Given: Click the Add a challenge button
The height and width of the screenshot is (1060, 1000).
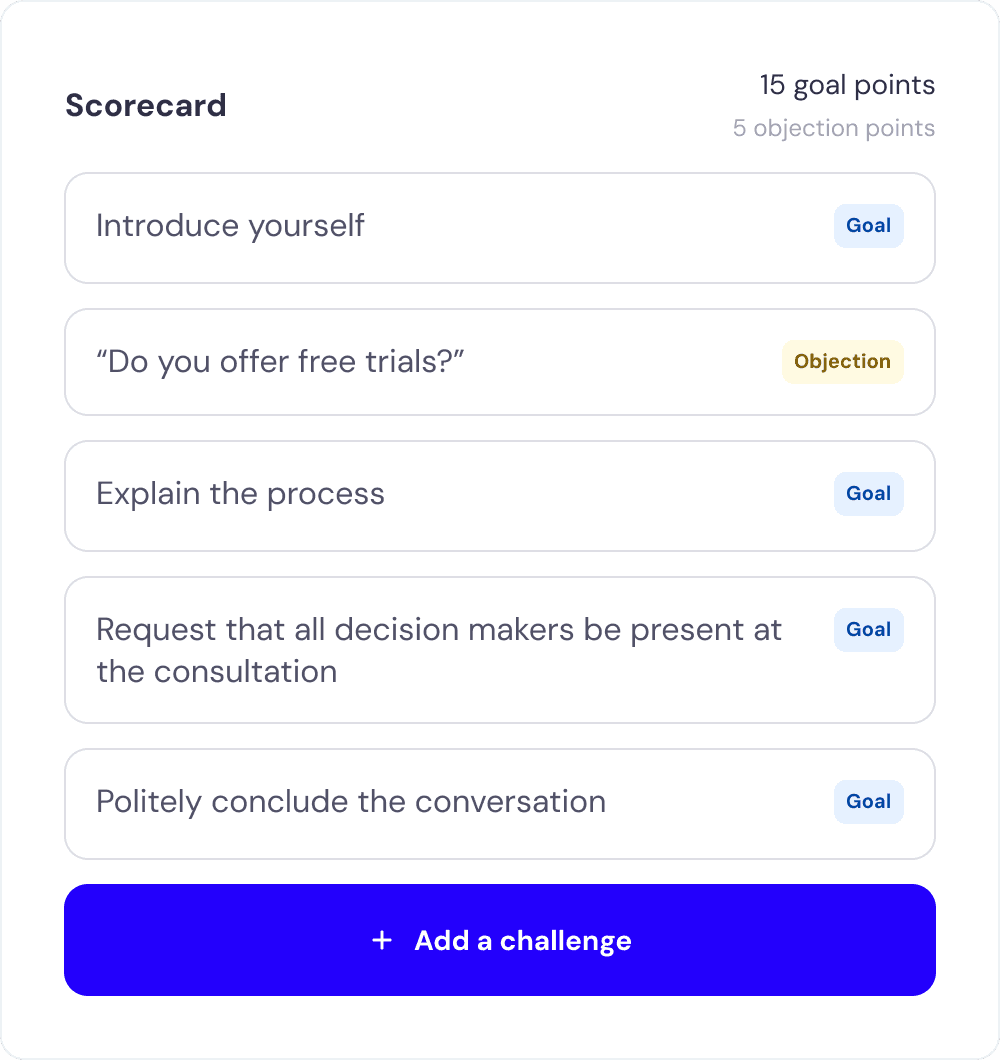Looking at the screenshot, I should pyautogui.click(x=500, y=940).
